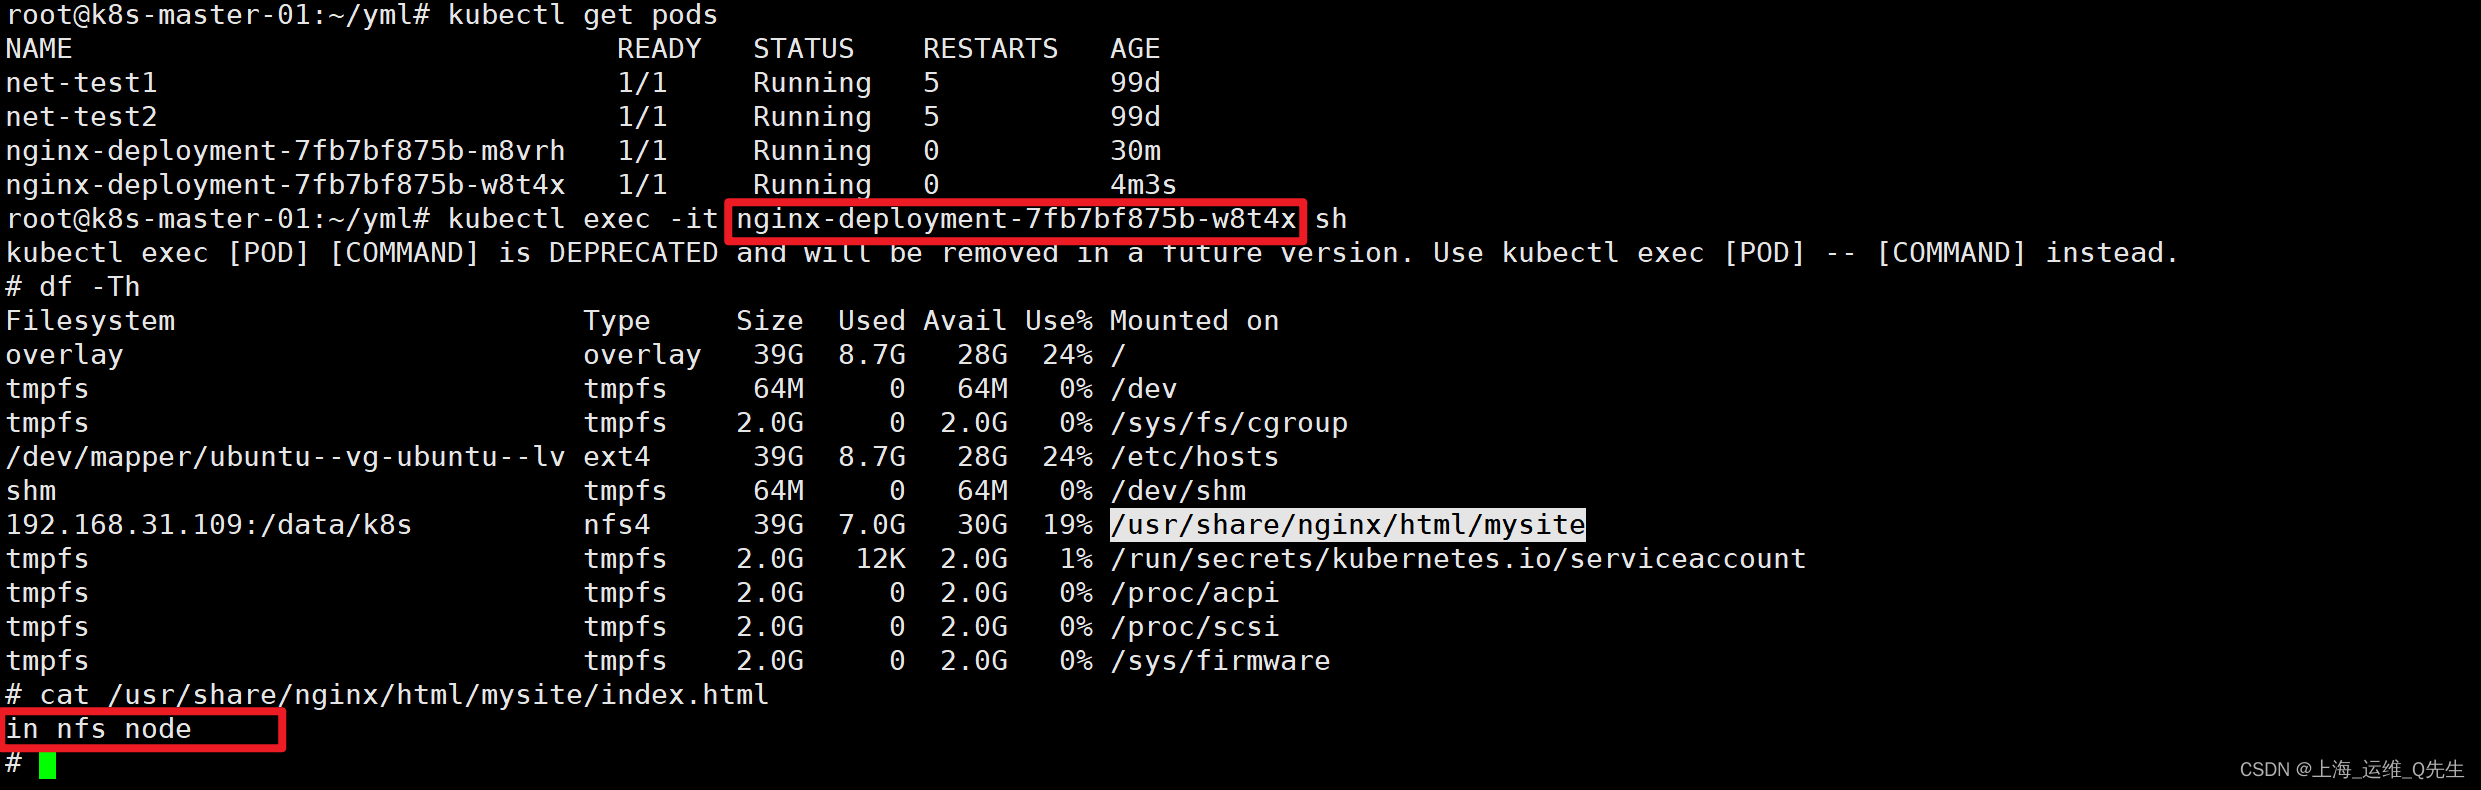Click the pod name net-test2
This screenshot has height=790, width=2481.
(82, 117)
